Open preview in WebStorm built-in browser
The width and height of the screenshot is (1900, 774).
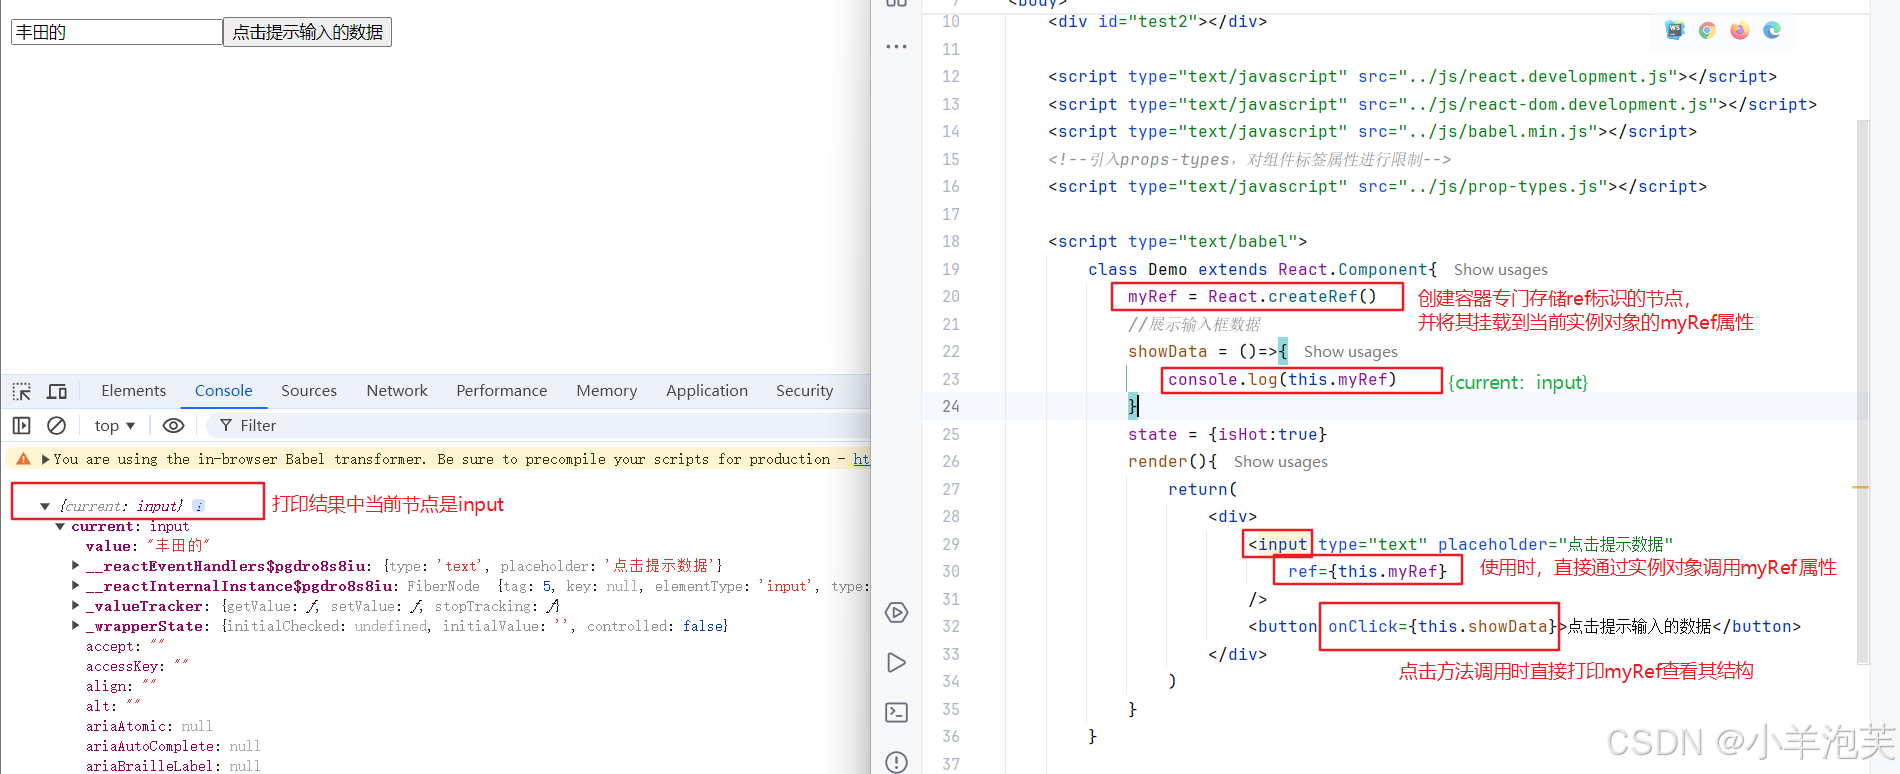pyautogui.click(x=1675, y=30)
